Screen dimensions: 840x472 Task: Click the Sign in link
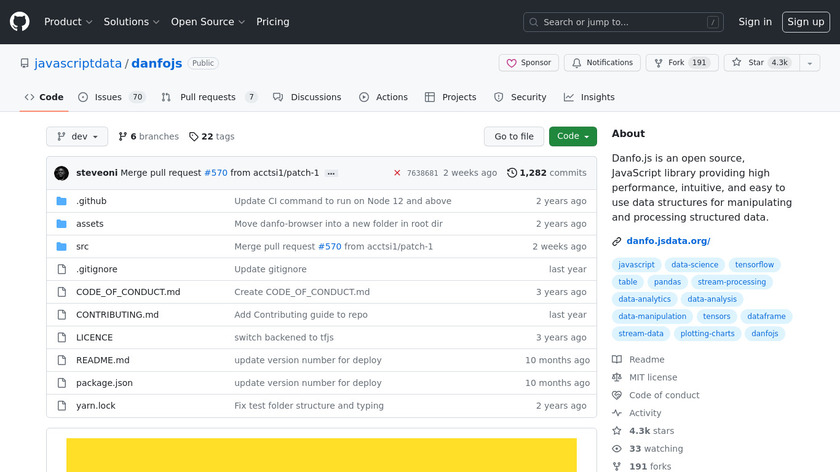755,22
